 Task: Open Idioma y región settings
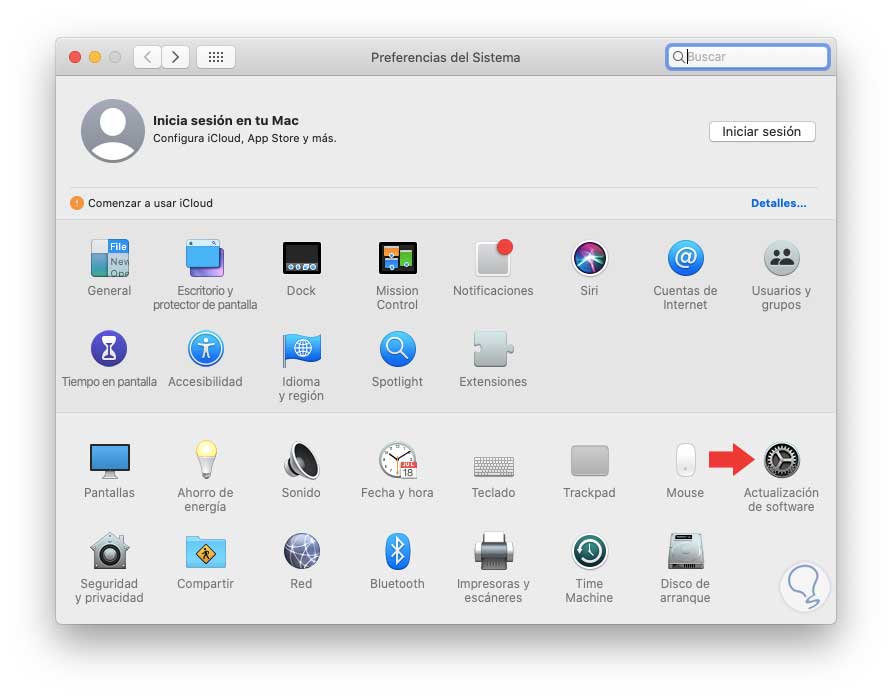point(302,349)
